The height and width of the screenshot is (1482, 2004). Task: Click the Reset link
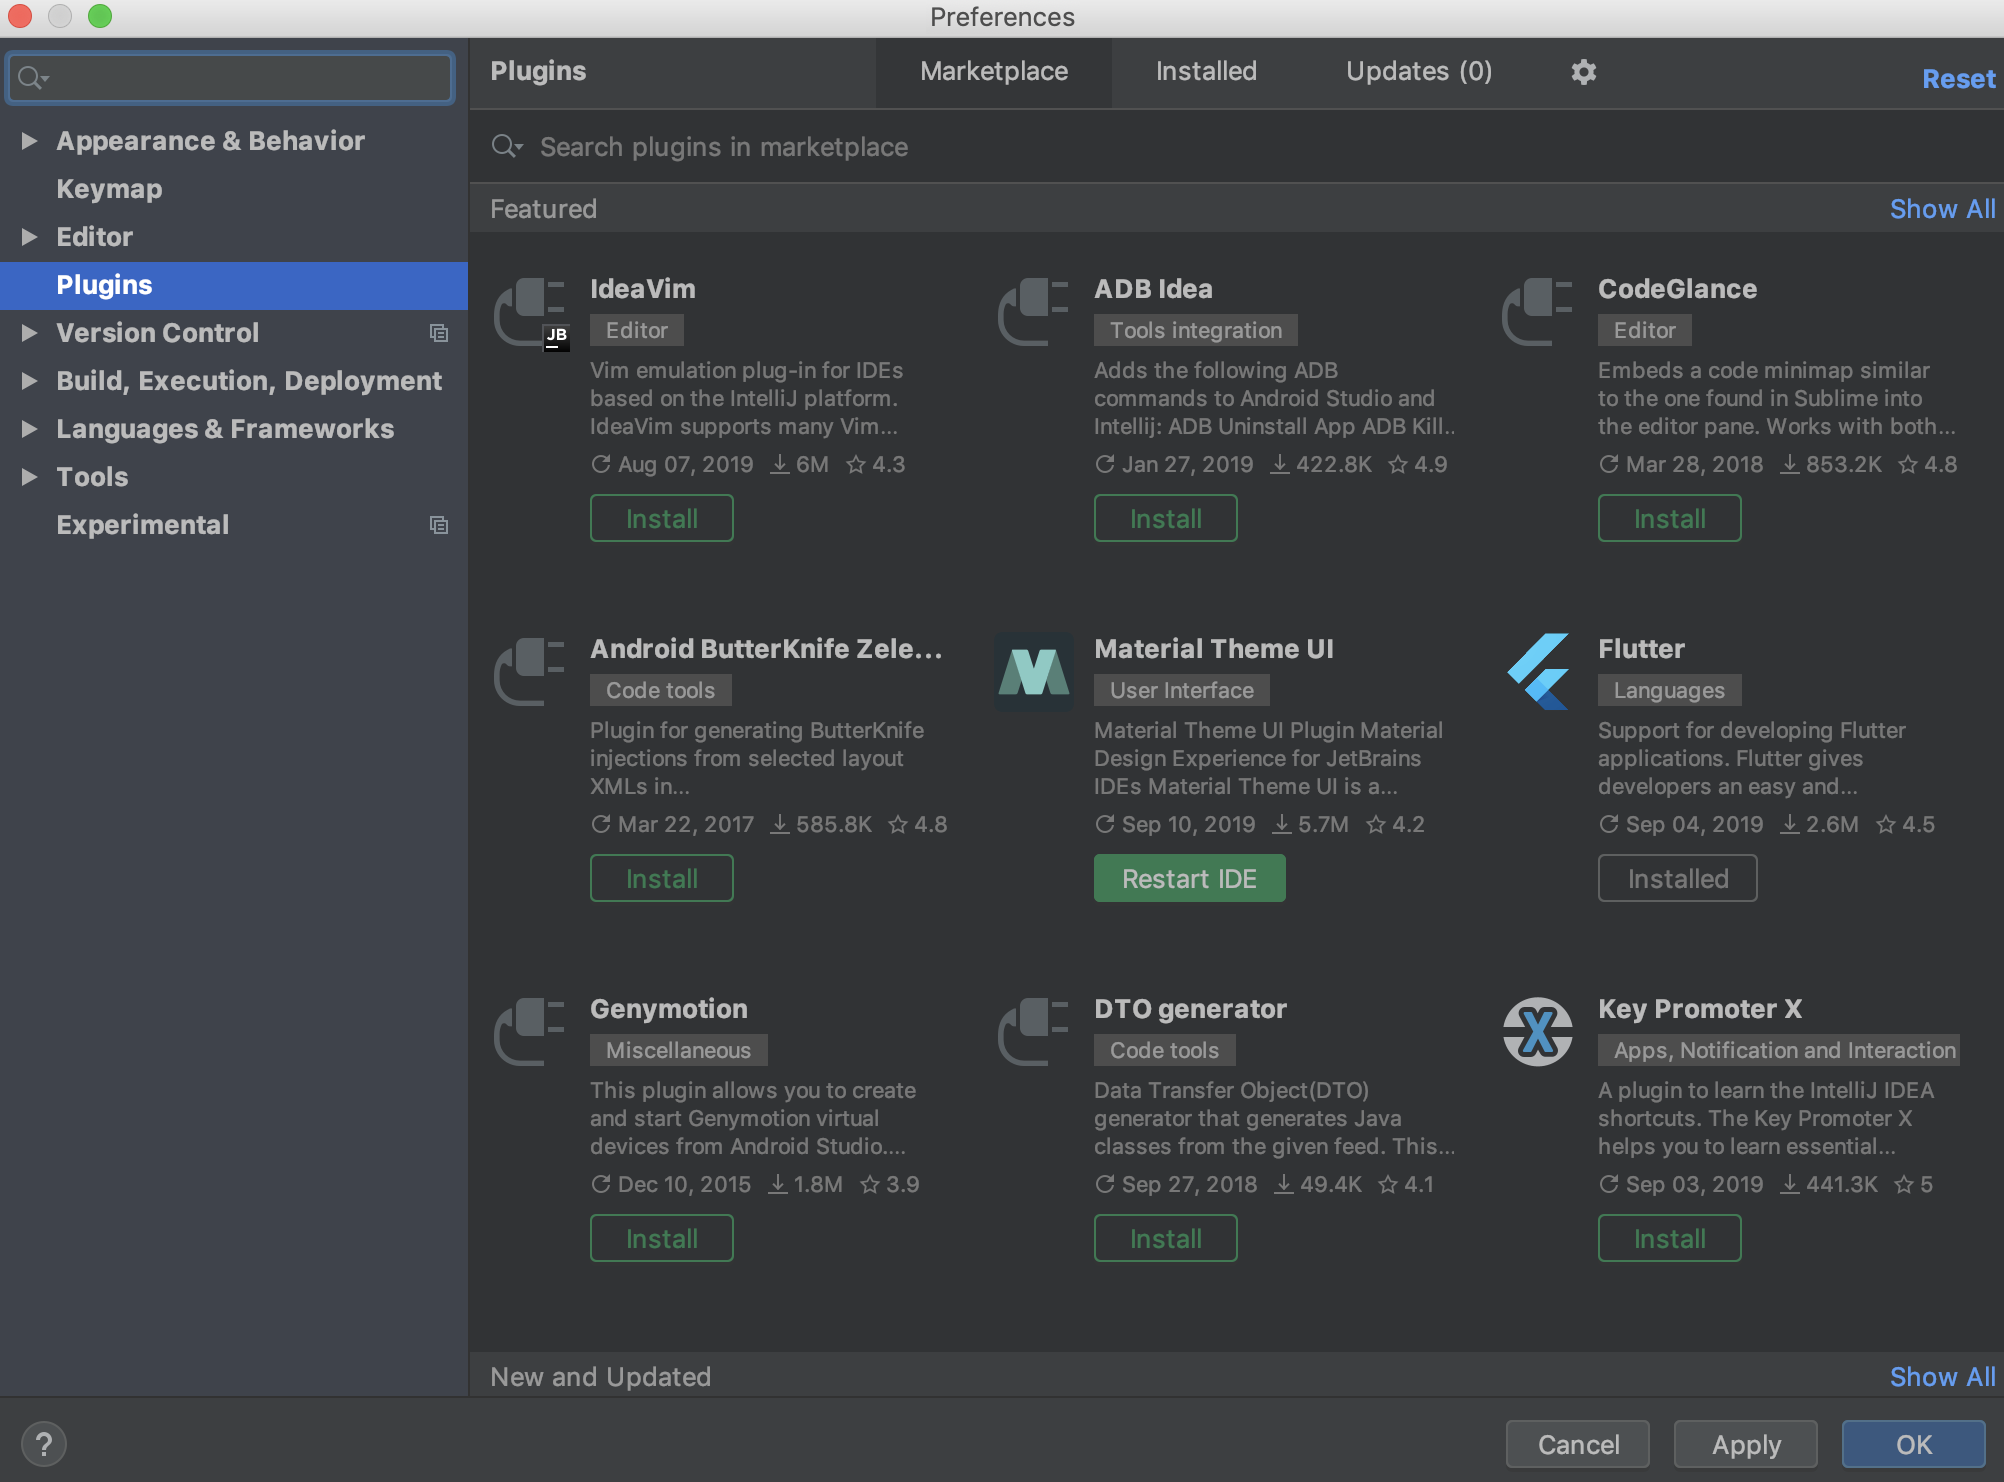[1957, 78]
